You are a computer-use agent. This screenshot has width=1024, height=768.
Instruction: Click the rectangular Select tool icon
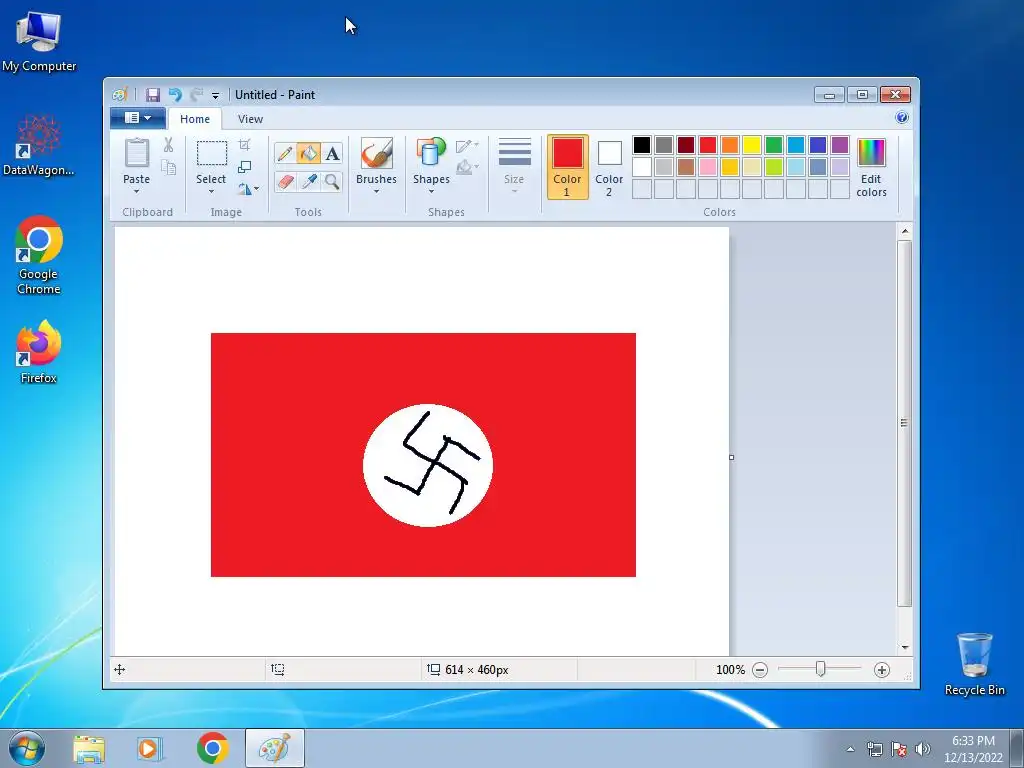212,153
